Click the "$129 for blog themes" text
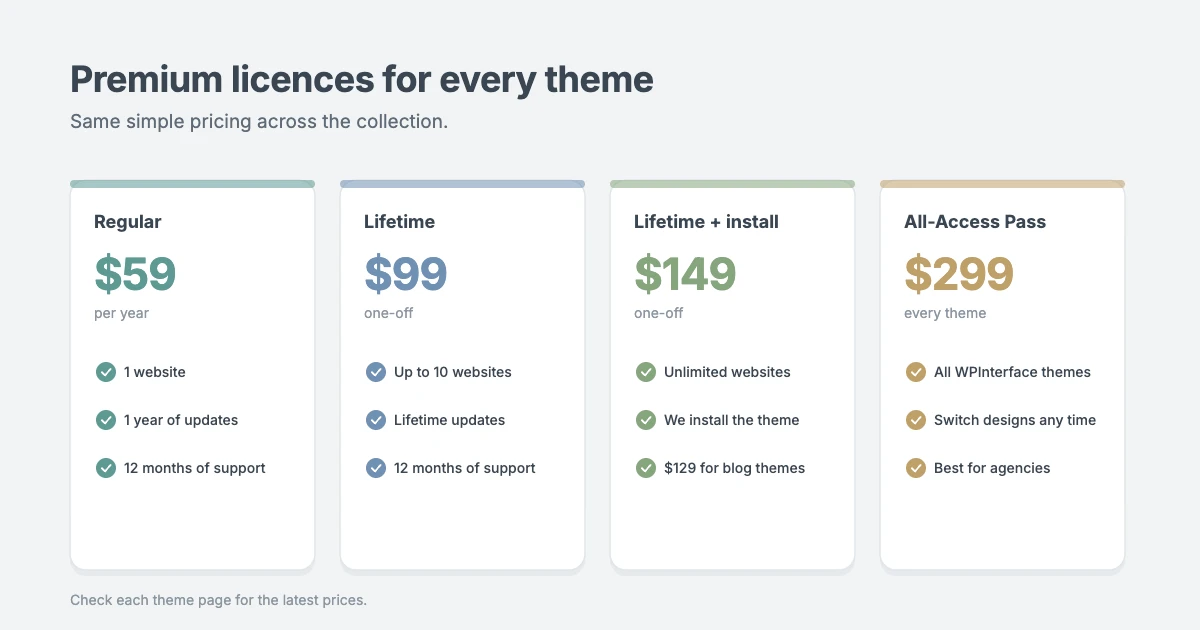The height and width of the screenshot is (630, 1200). click(735, 468)
